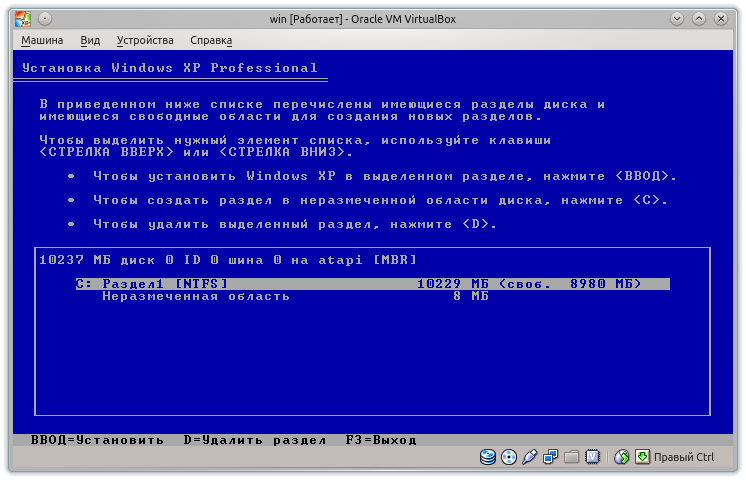Click the hard disk activity status icon
This screenshot has width=746, height=480.
coord(488,457)
